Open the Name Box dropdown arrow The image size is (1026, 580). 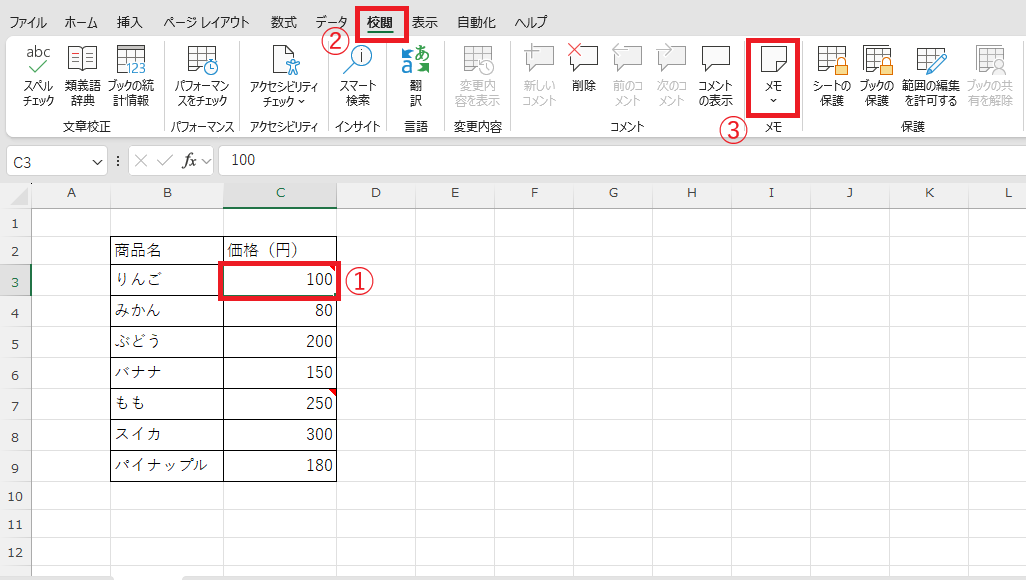[98, 161]
